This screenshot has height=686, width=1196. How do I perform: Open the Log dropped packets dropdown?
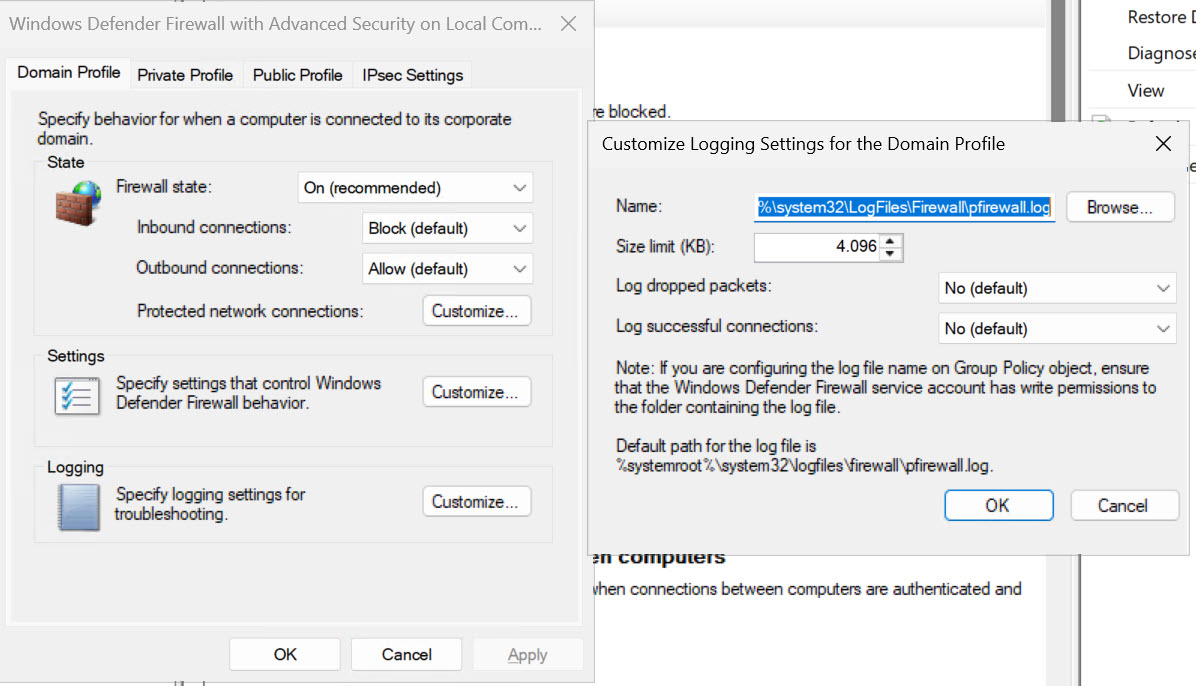[x=1056, y=288]
